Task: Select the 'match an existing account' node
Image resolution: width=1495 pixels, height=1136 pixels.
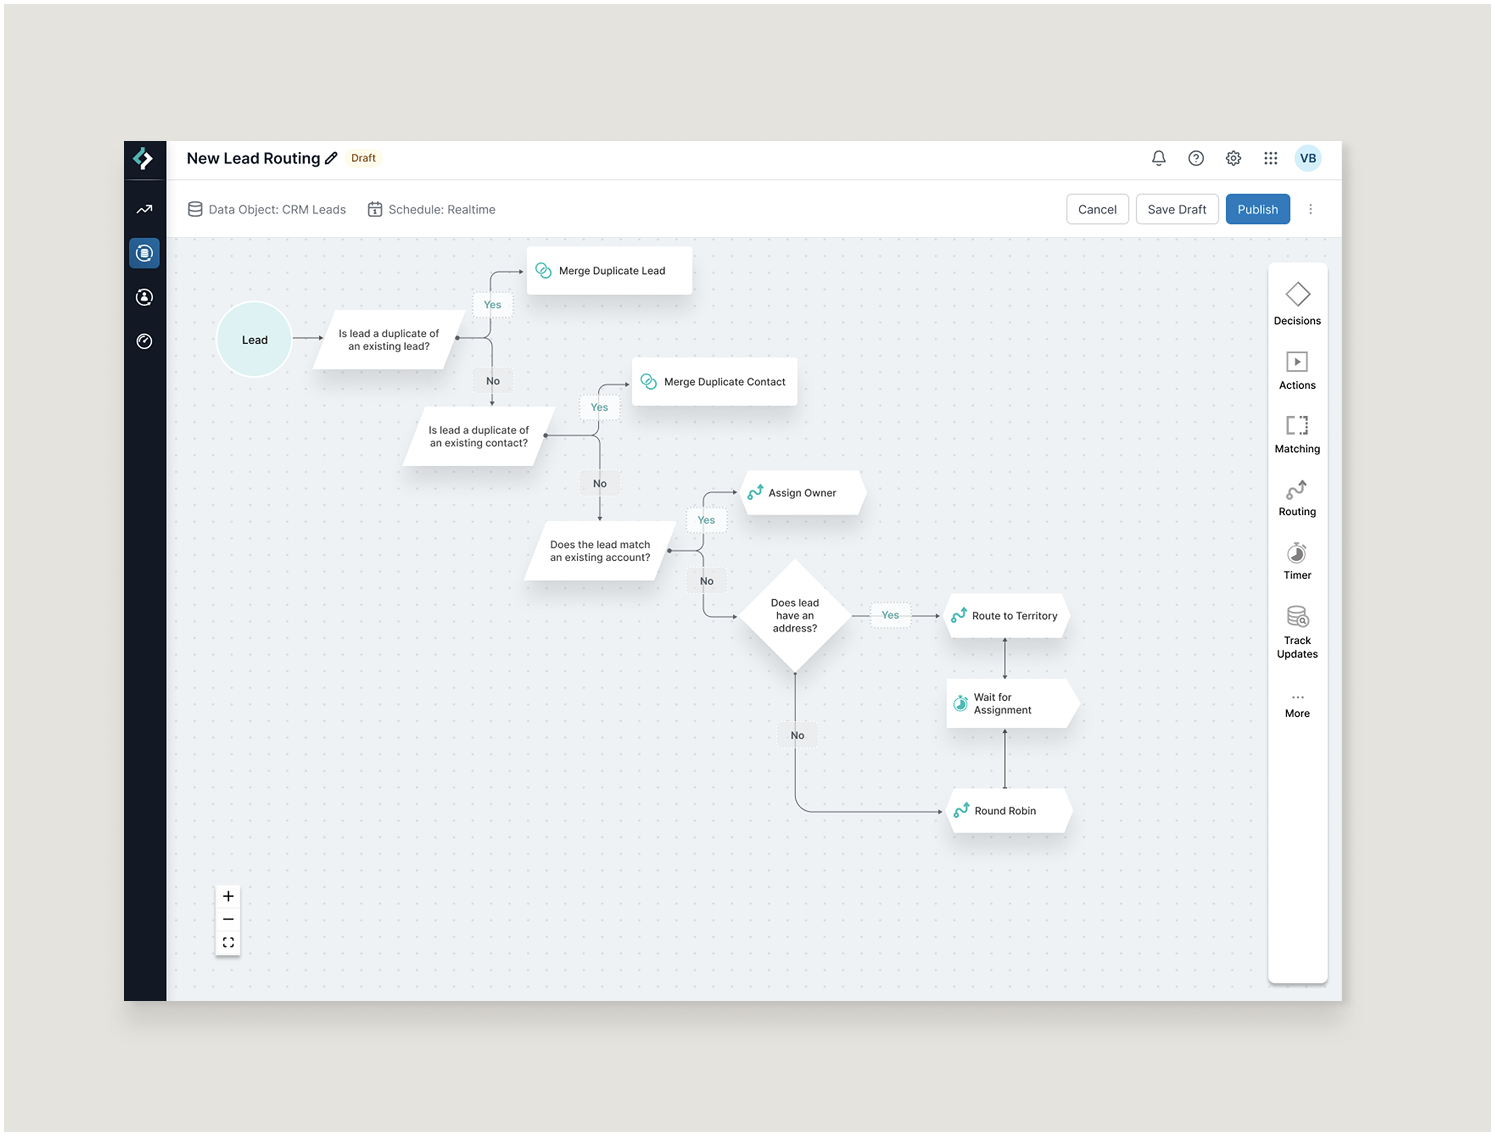Action: [600, 551]
